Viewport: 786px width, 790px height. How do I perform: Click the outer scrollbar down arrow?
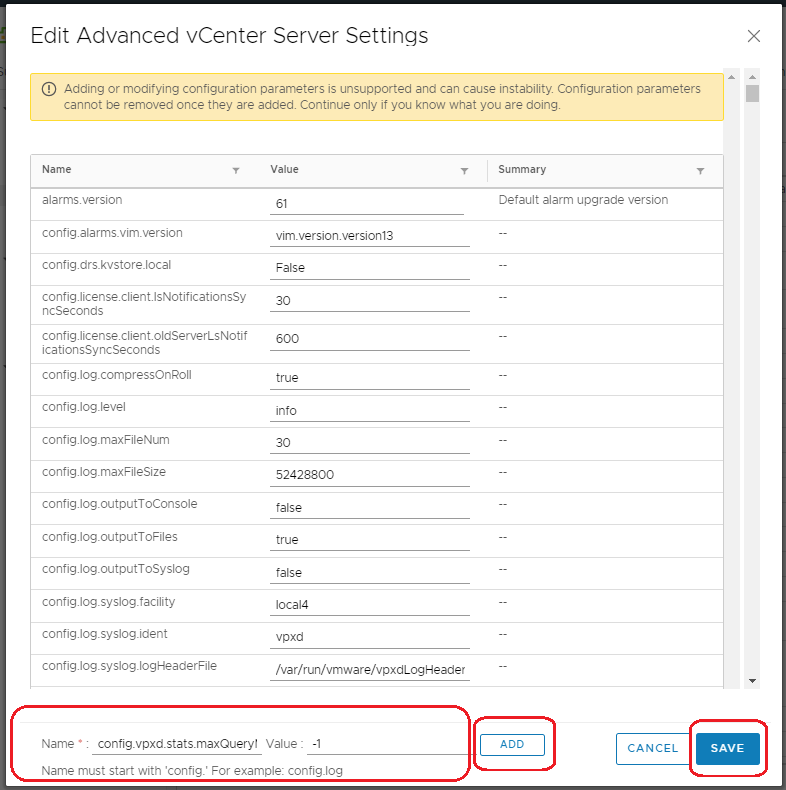click(x=752, y=681)
